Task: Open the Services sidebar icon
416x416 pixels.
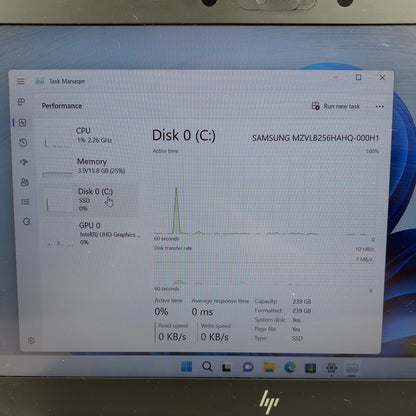Action: coord(26,221)
